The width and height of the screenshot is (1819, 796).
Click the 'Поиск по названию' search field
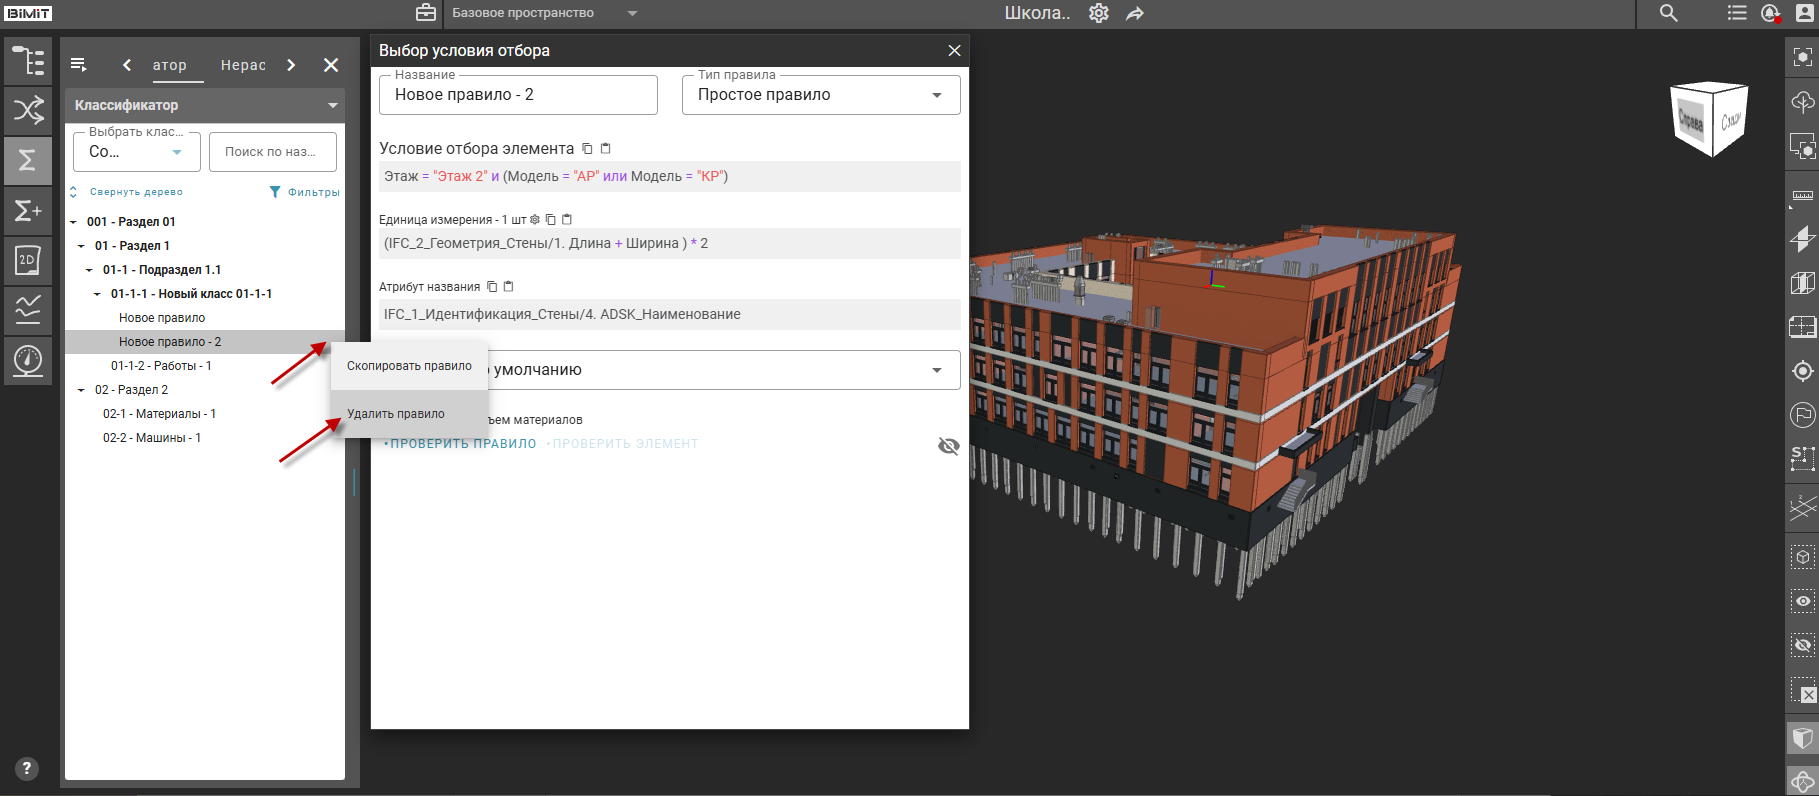click(272, 152)
